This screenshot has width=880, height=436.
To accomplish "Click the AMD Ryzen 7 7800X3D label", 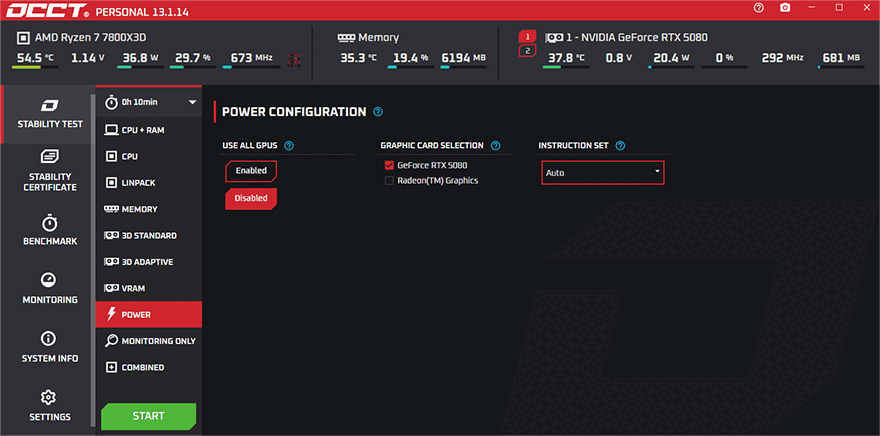I will [x=91, y=38].
